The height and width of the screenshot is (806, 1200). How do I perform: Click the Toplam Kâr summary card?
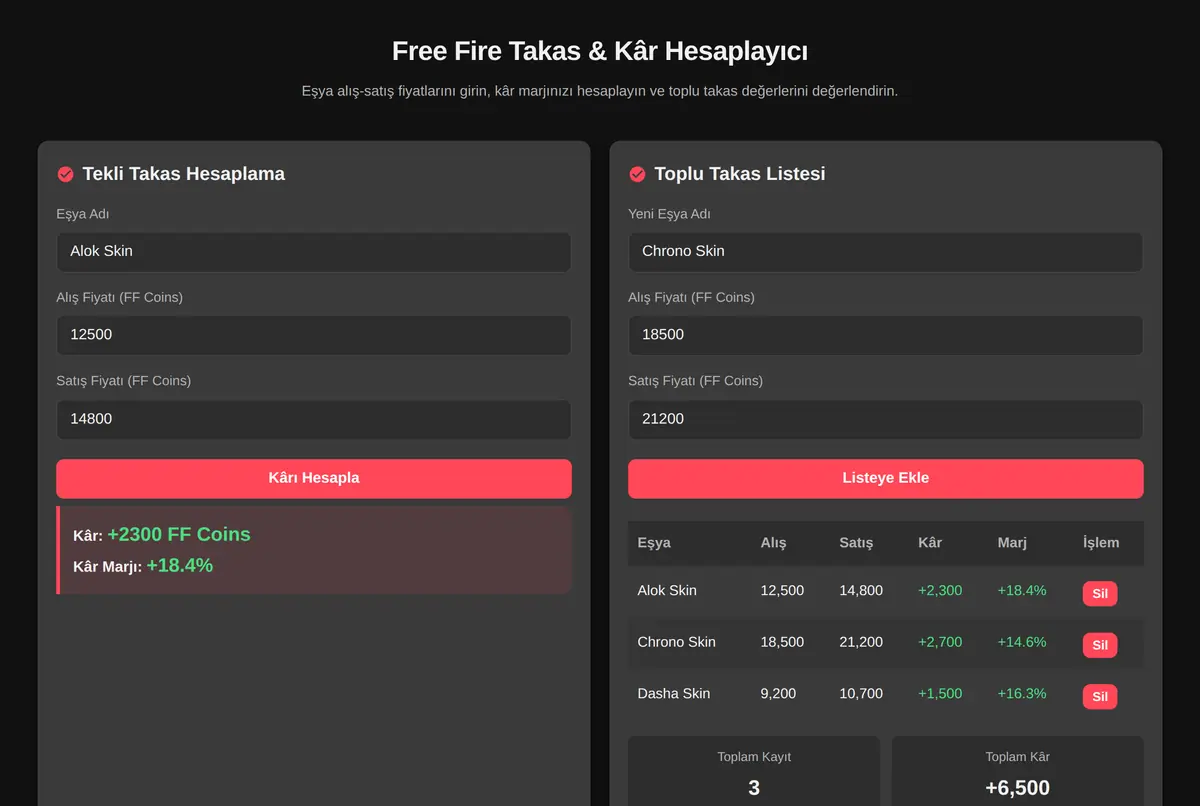click(x=1017, y=771)
